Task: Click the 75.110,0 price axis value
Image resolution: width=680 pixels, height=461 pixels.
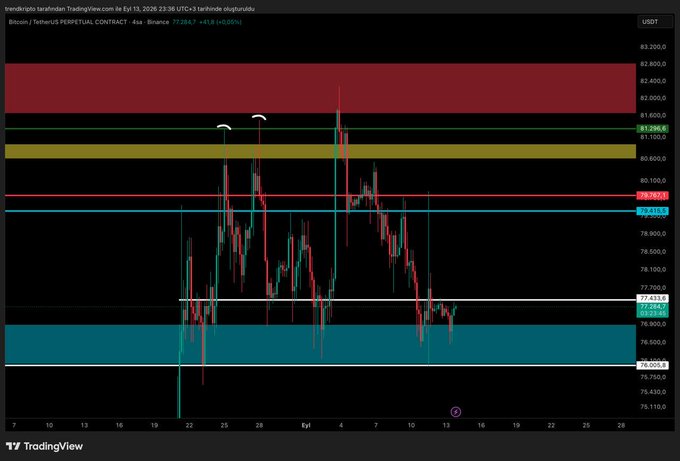Action: [x=653, y=407]
